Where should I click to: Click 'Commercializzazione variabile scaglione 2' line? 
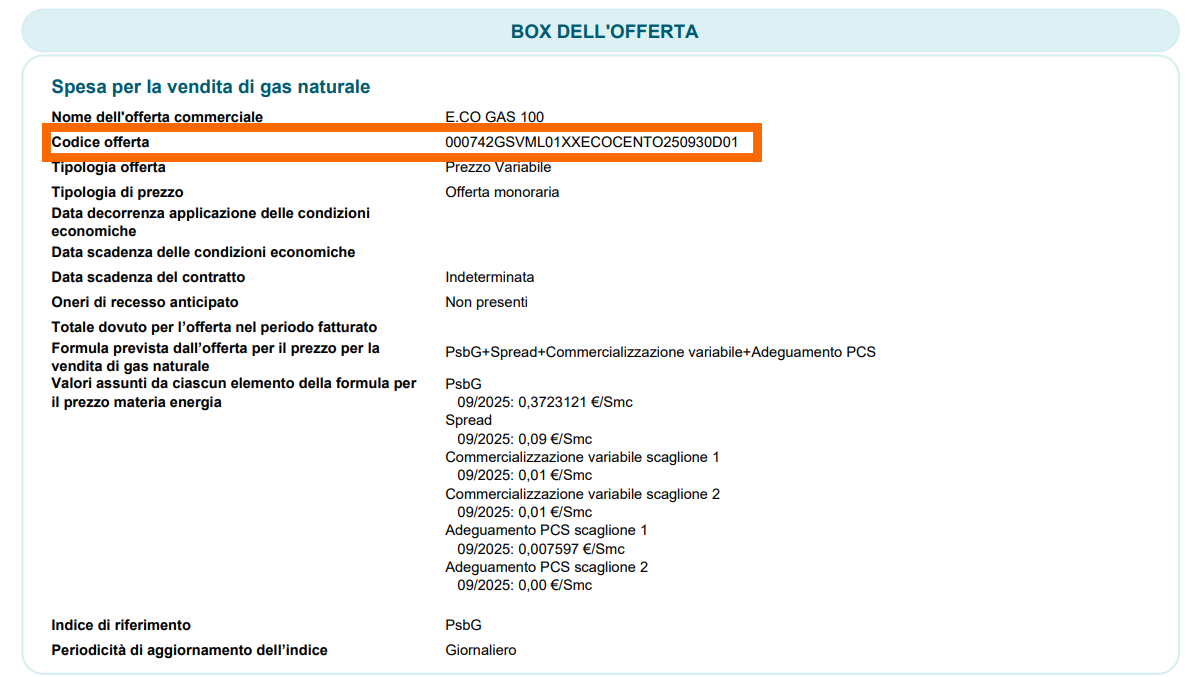pos(582,494)
